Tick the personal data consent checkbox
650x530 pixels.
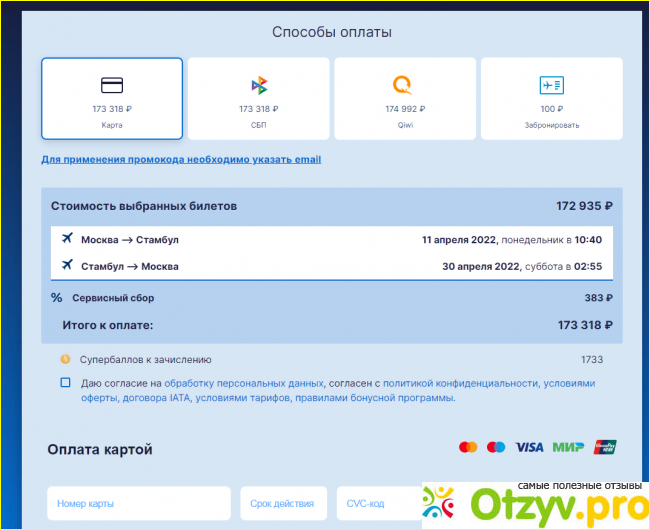click(x=65, y=383)
